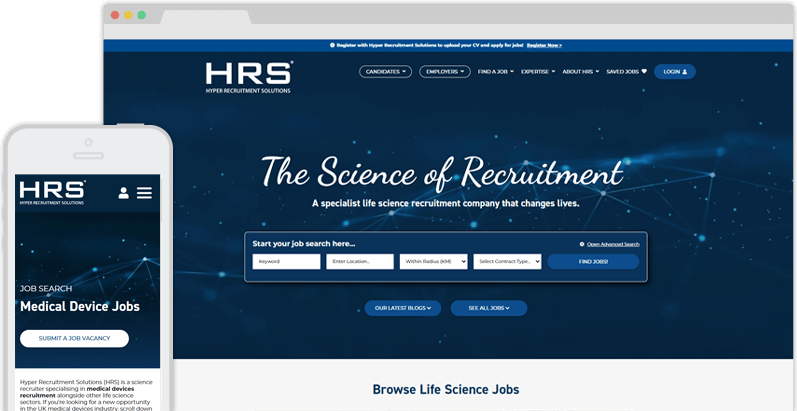Click the phone's home speaker slot
This screenshot has height=411, width=797.
[88, 155]
